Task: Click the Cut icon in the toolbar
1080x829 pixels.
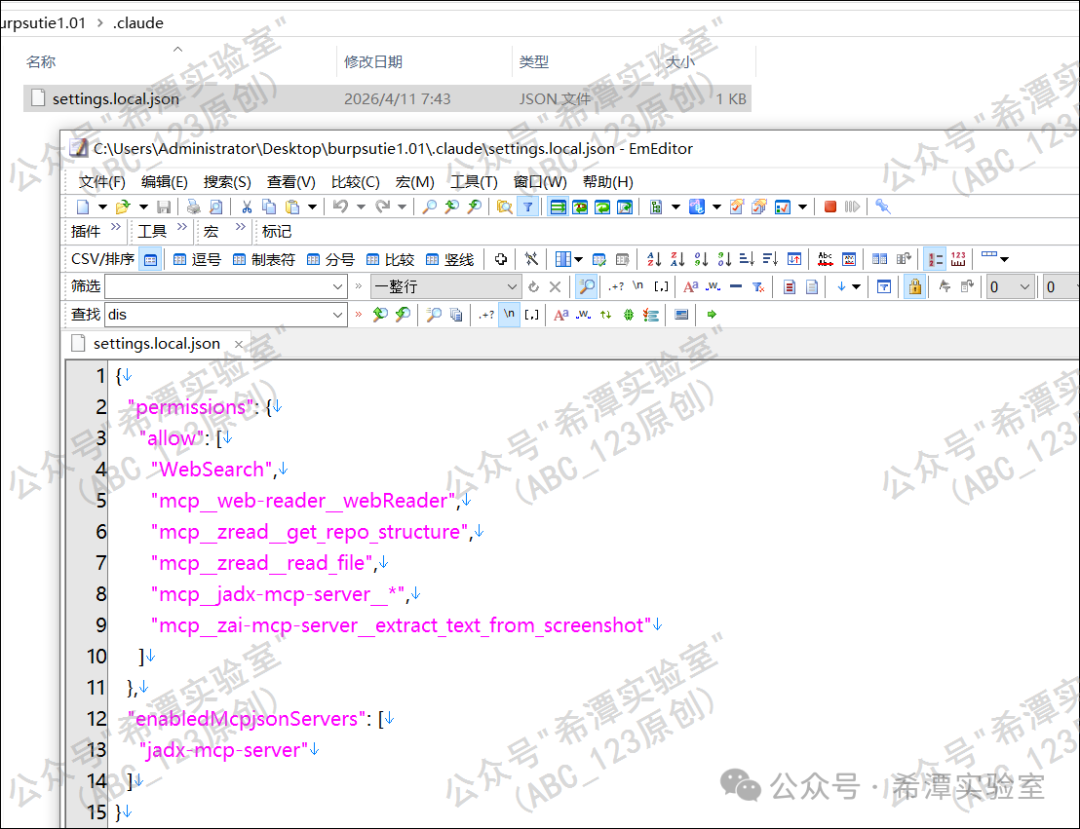Action: tap(248, 206)
